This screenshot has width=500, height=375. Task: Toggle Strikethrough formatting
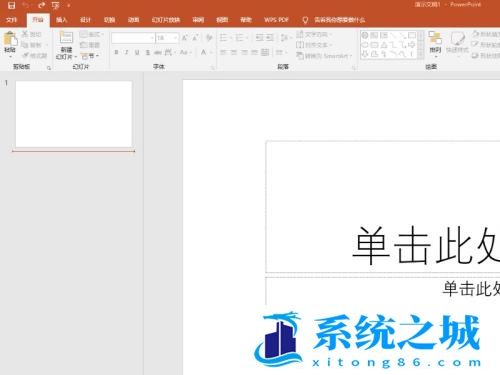[x=158, y=52]
